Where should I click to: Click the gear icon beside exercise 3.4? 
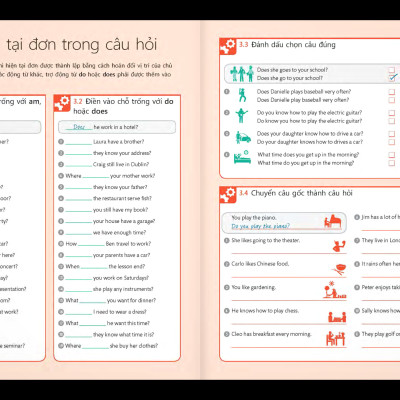pyautogui.click(x=228, y=195)
